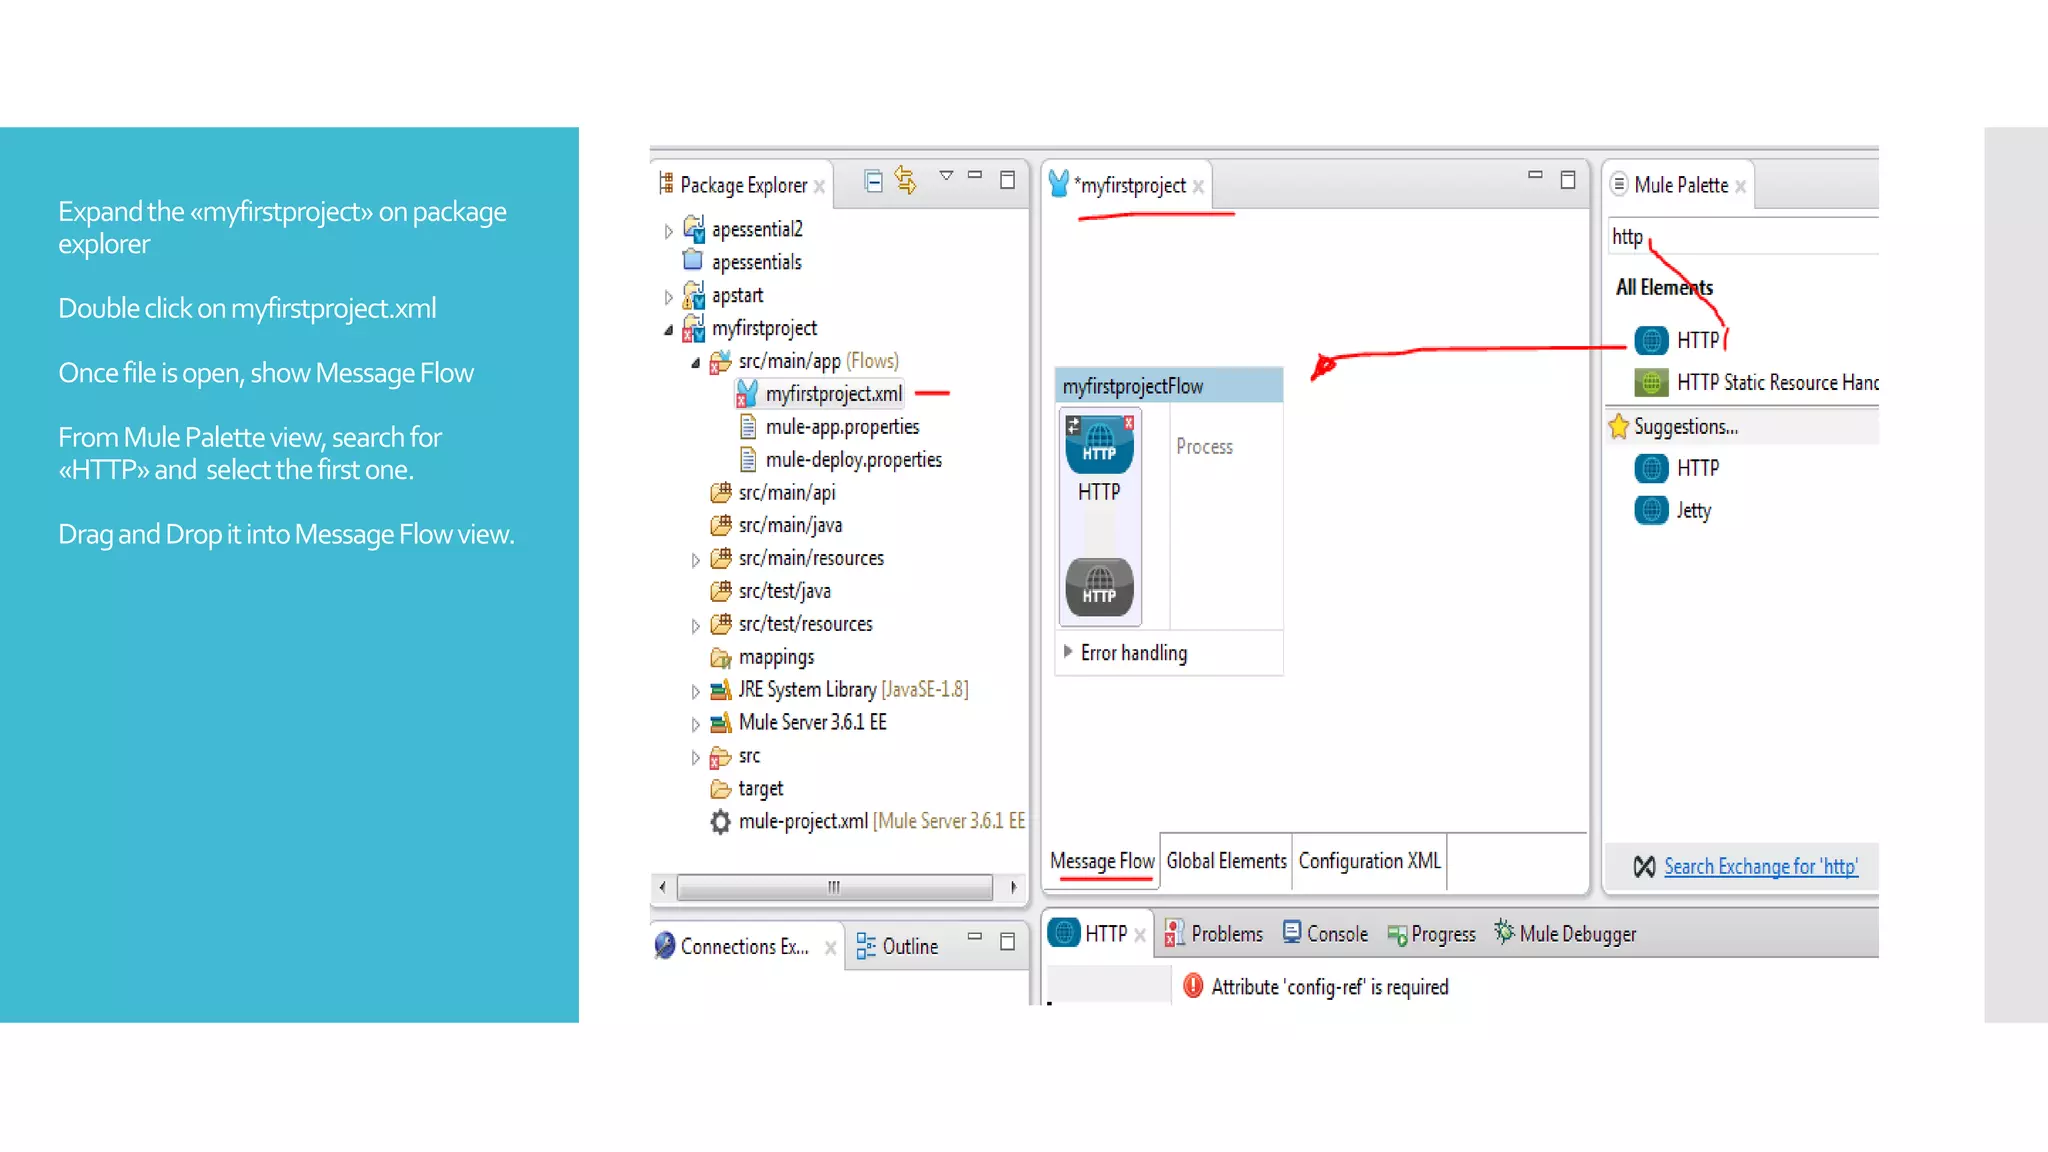Select HTTP under Suggestions
Screen dimensions: 2048x1152
(x=1677, y=468)
